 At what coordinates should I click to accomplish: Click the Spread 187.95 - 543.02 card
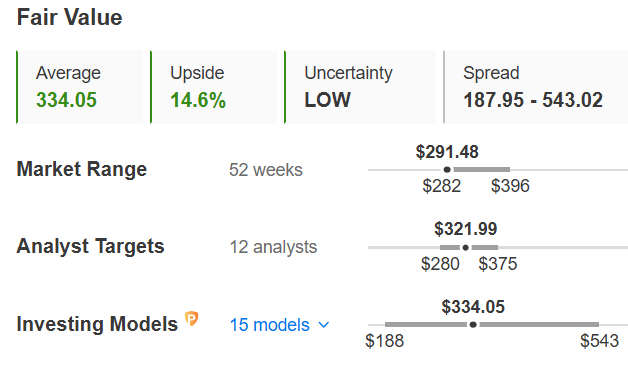[x=535, y=87]
